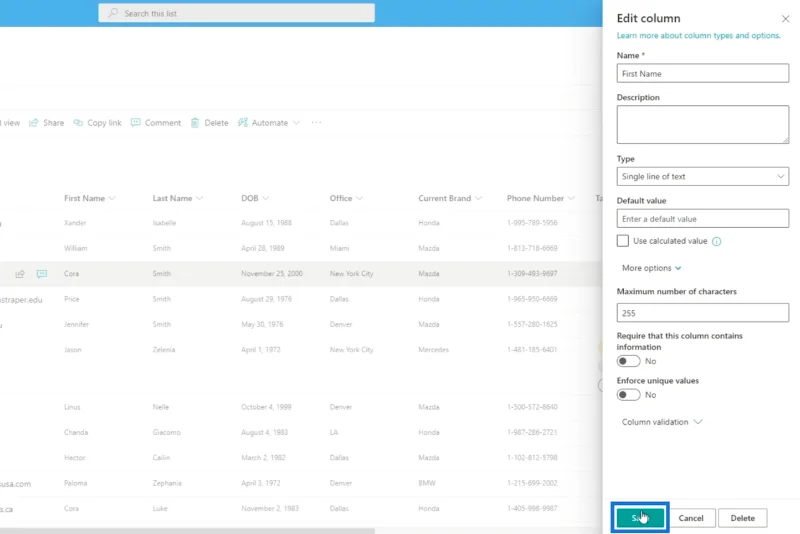800x534 pixels.
Task: Click the Share icon in toolbar
Action: [x=34, y=123]
